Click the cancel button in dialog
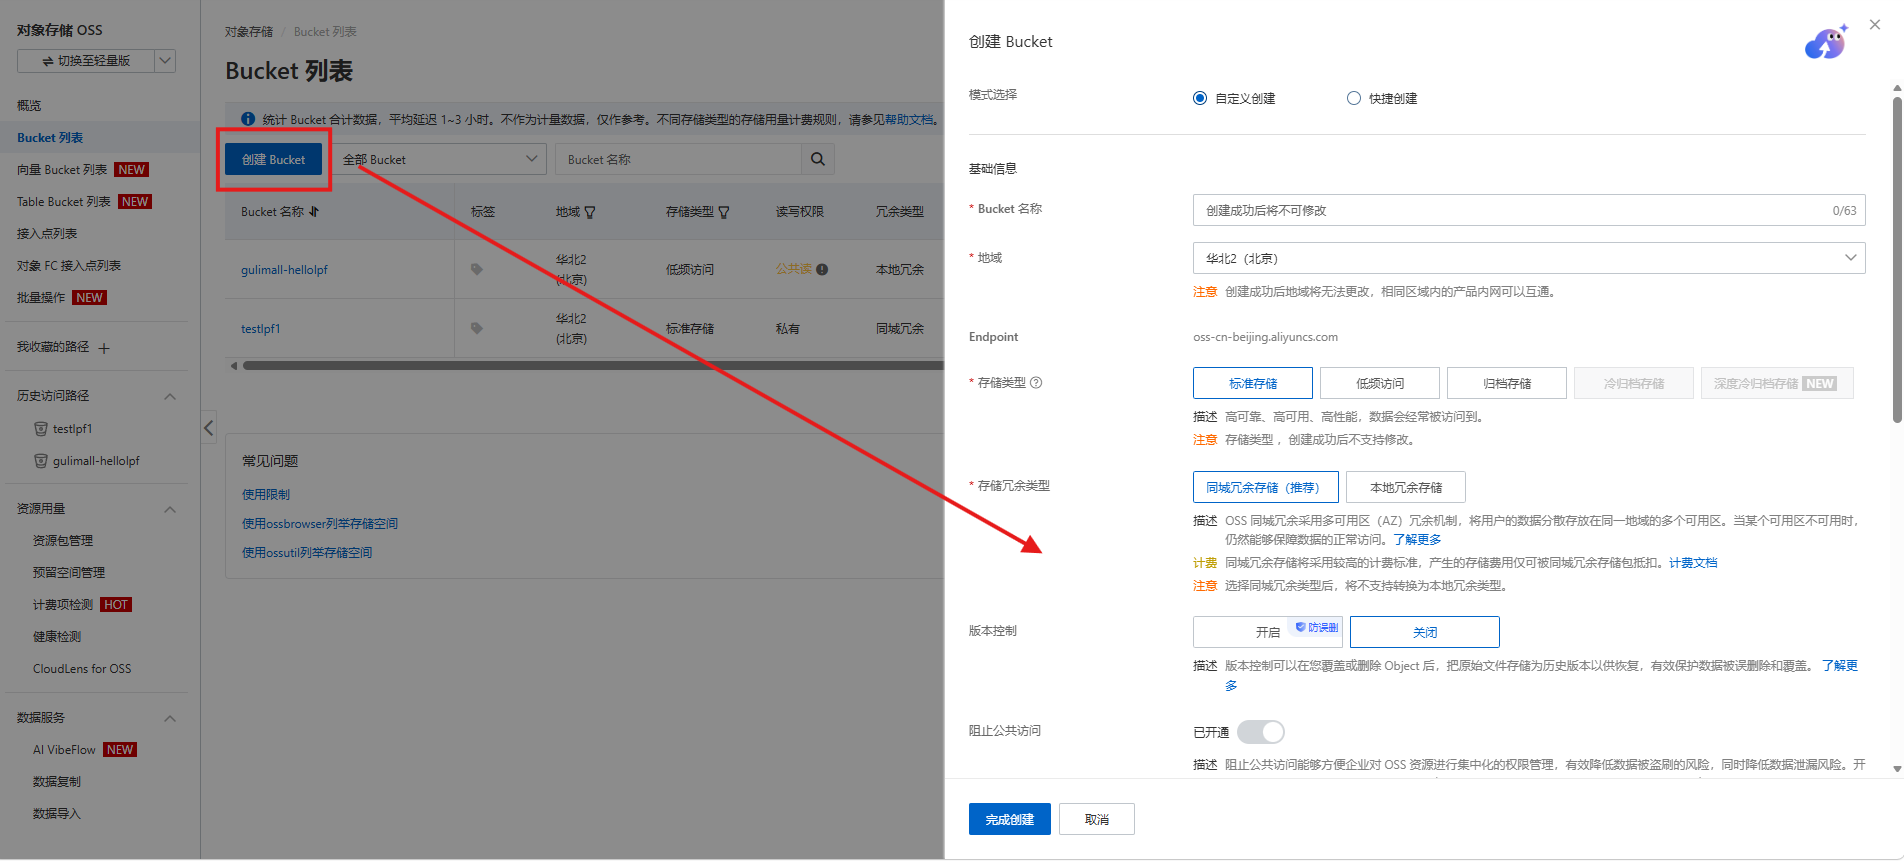This screenshot has height=861, width=1904. click(1097, 819)
